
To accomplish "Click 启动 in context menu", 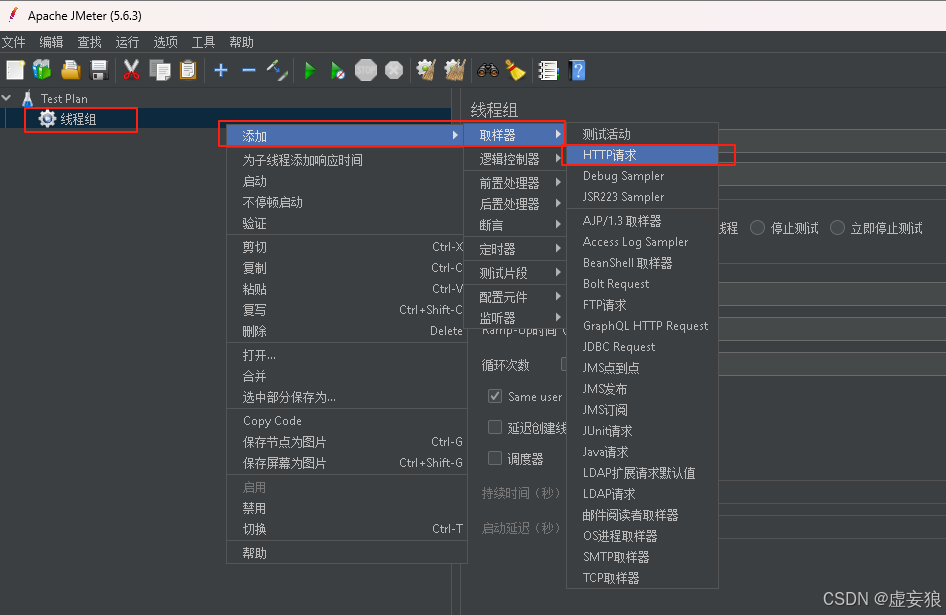I will coord(344,181).
